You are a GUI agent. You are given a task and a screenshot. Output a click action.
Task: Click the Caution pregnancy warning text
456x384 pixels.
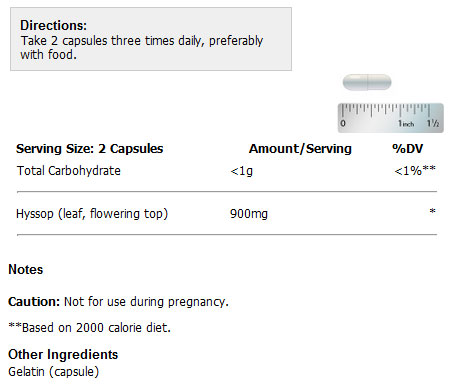(x=118, y=302)
